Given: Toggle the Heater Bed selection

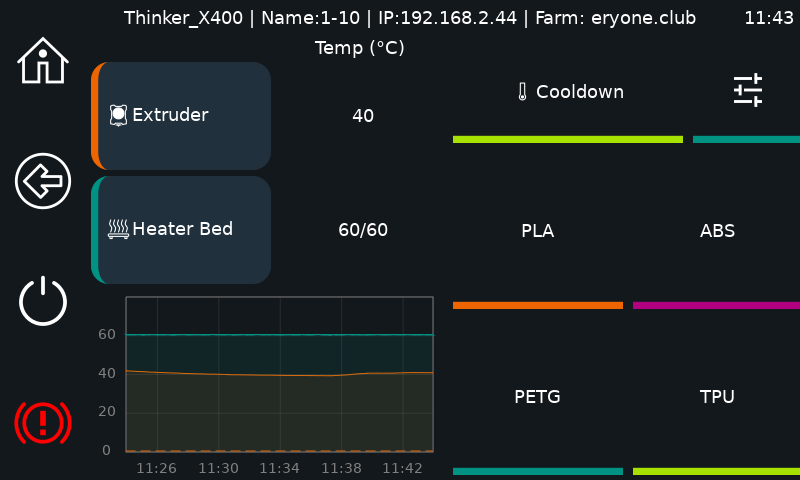Looking at the screenshot, I should point(181,230).
